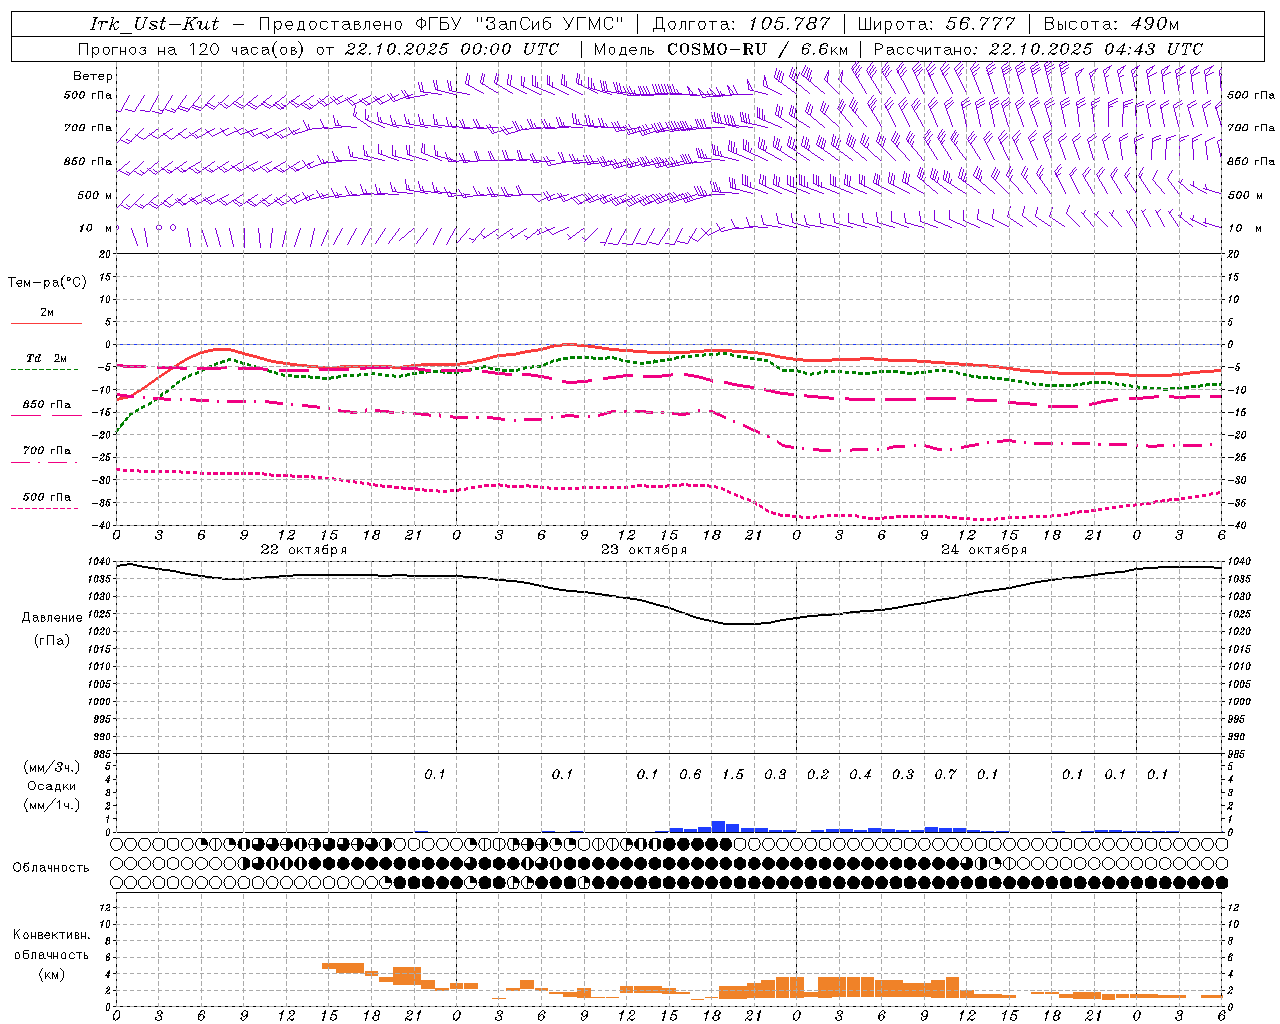
Task: Select the 0.6 precipitation amount value
Action: click(x=690, y=775)
